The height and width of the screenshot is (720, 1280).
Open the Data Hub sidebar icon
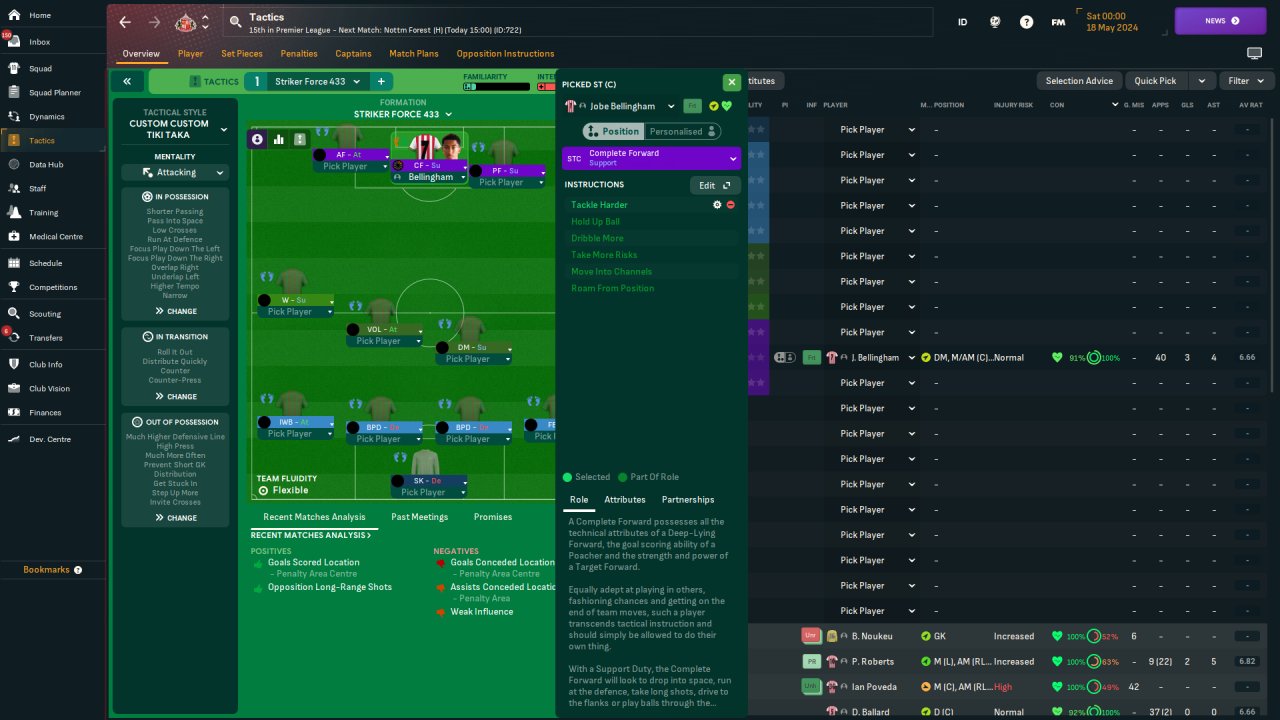(15, 164)
